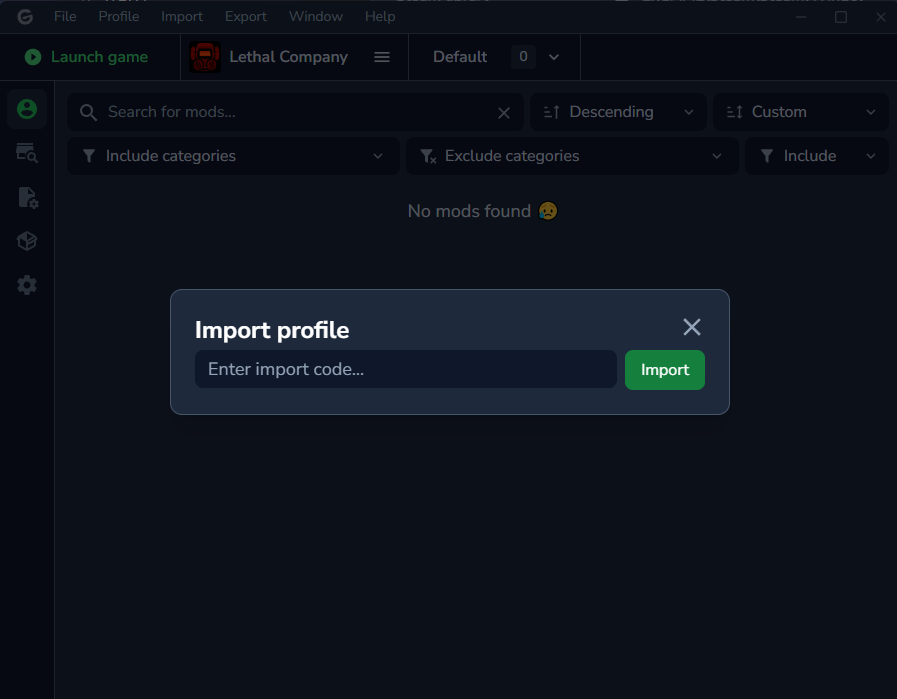The height and width of the screenshot is (699, 897).
Task: Open the File menu
Action: tap(65, 16)
